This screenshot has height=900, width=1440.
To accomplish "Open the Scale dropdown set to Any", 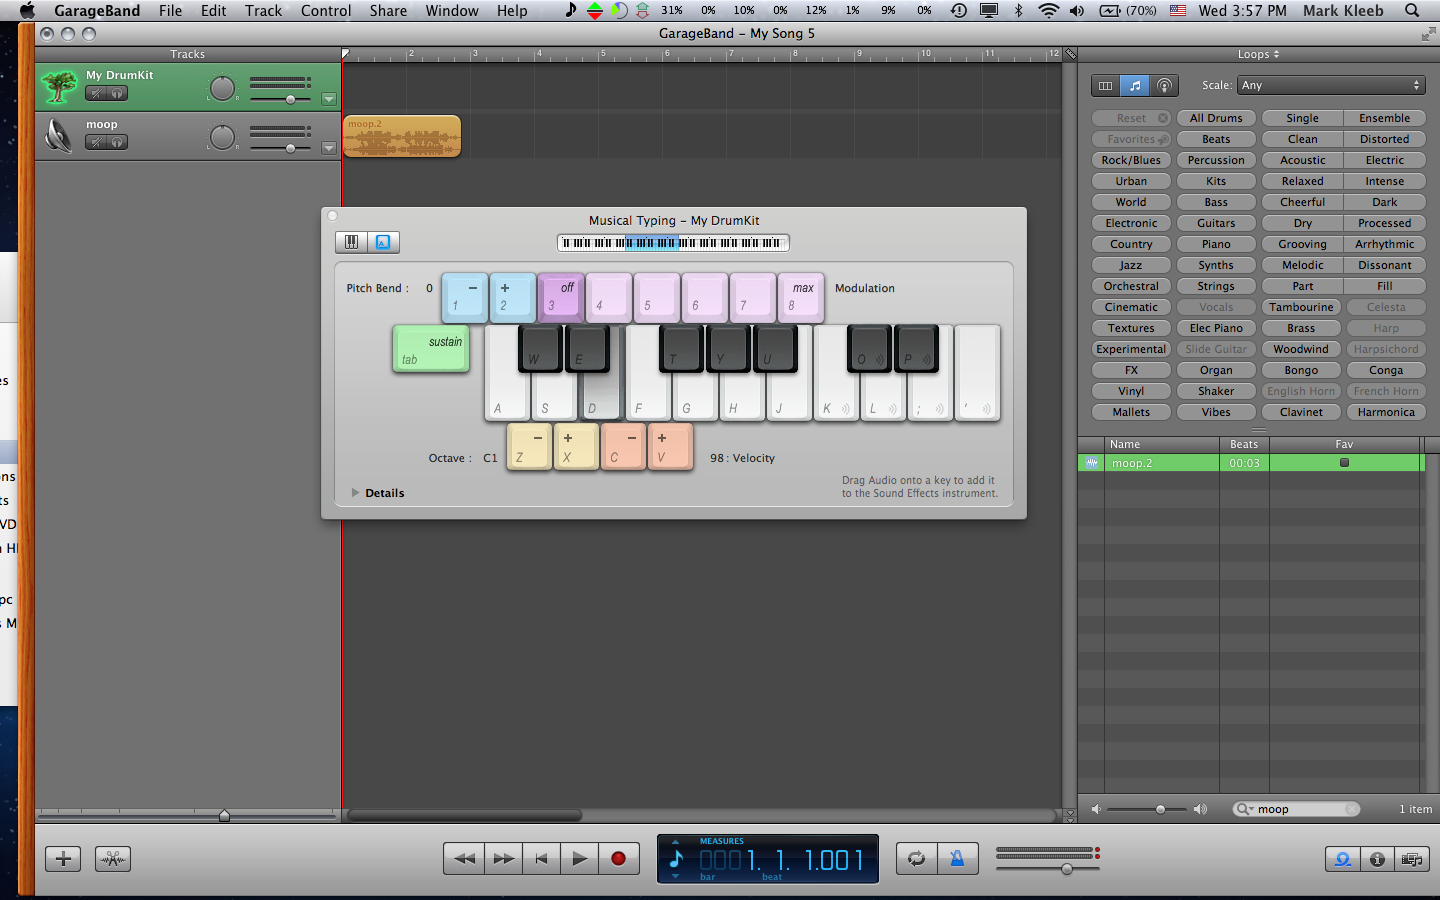I will [1330, 85].
